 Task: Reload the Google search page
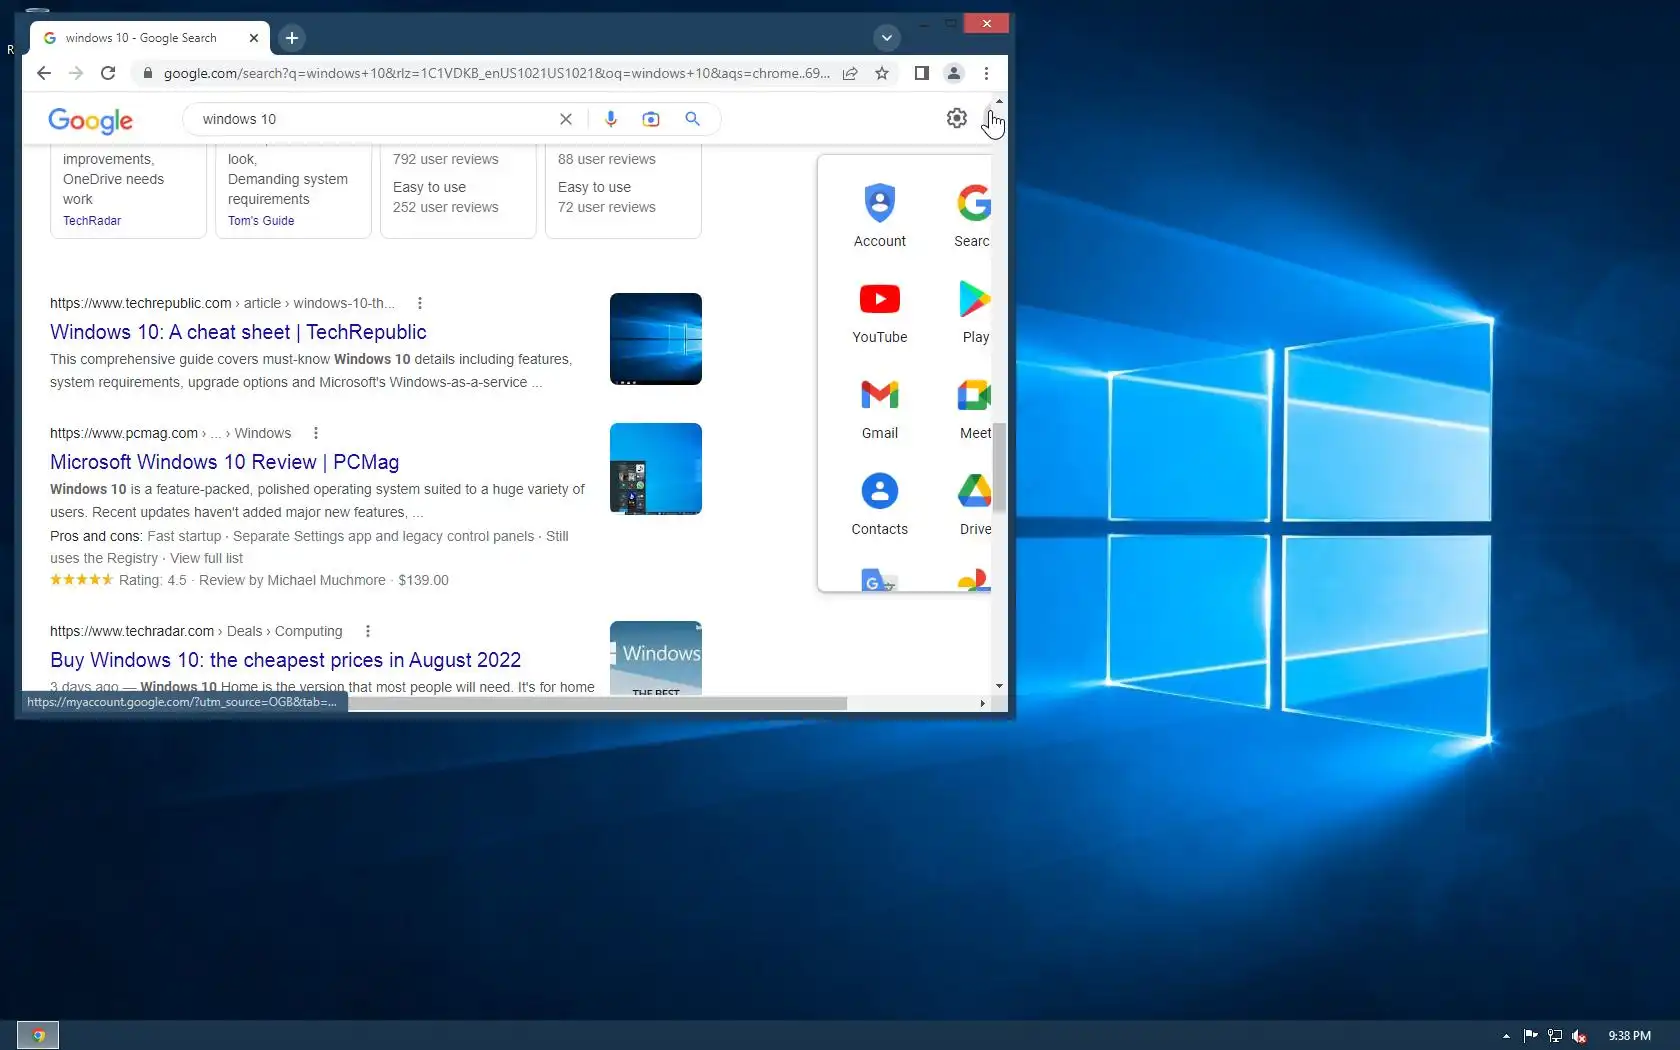point(108,73)
